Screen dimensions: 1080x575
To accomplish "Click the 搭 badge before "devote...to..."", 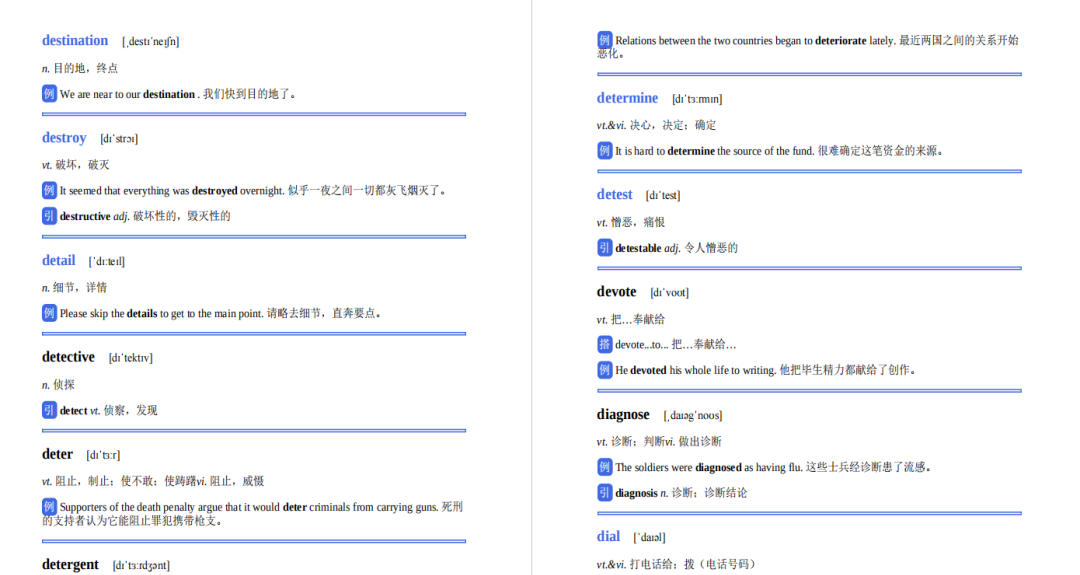I will (604, 344).
